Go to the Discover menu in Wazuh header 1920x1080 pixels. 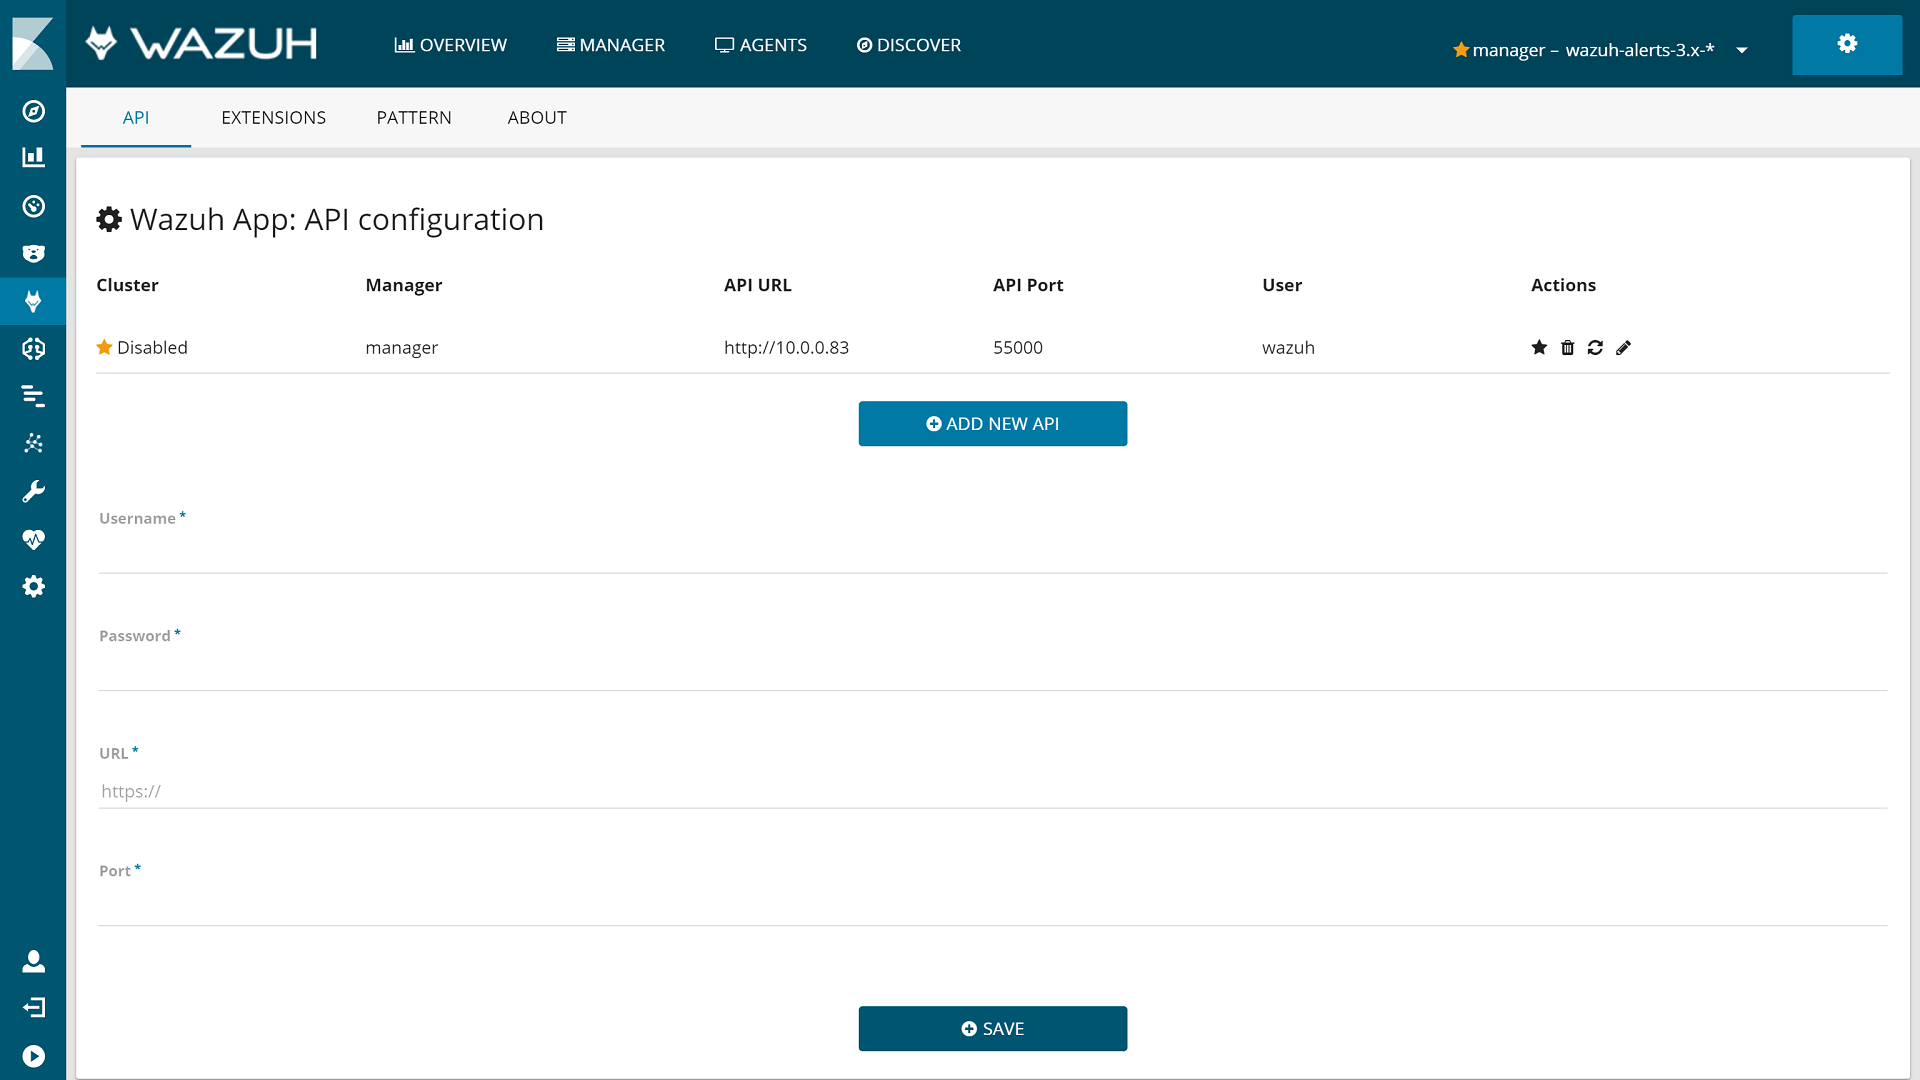tap(908, 45)
